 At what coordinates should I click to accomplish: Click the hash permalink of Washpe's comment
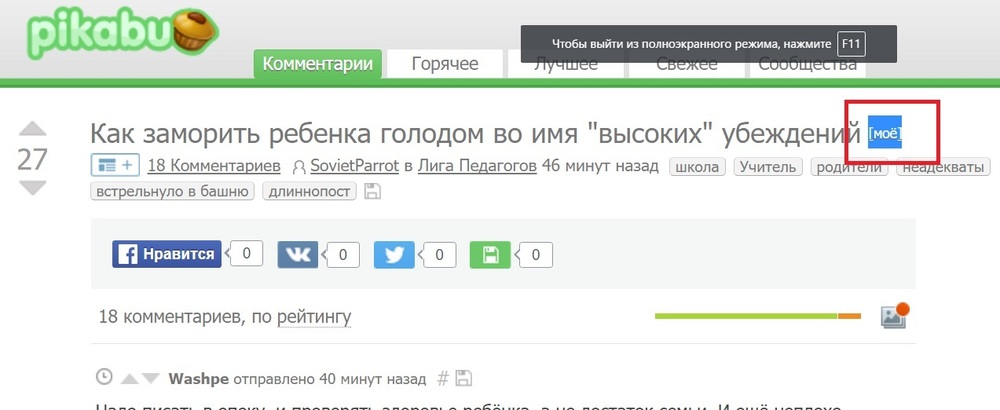pos(444,379)
